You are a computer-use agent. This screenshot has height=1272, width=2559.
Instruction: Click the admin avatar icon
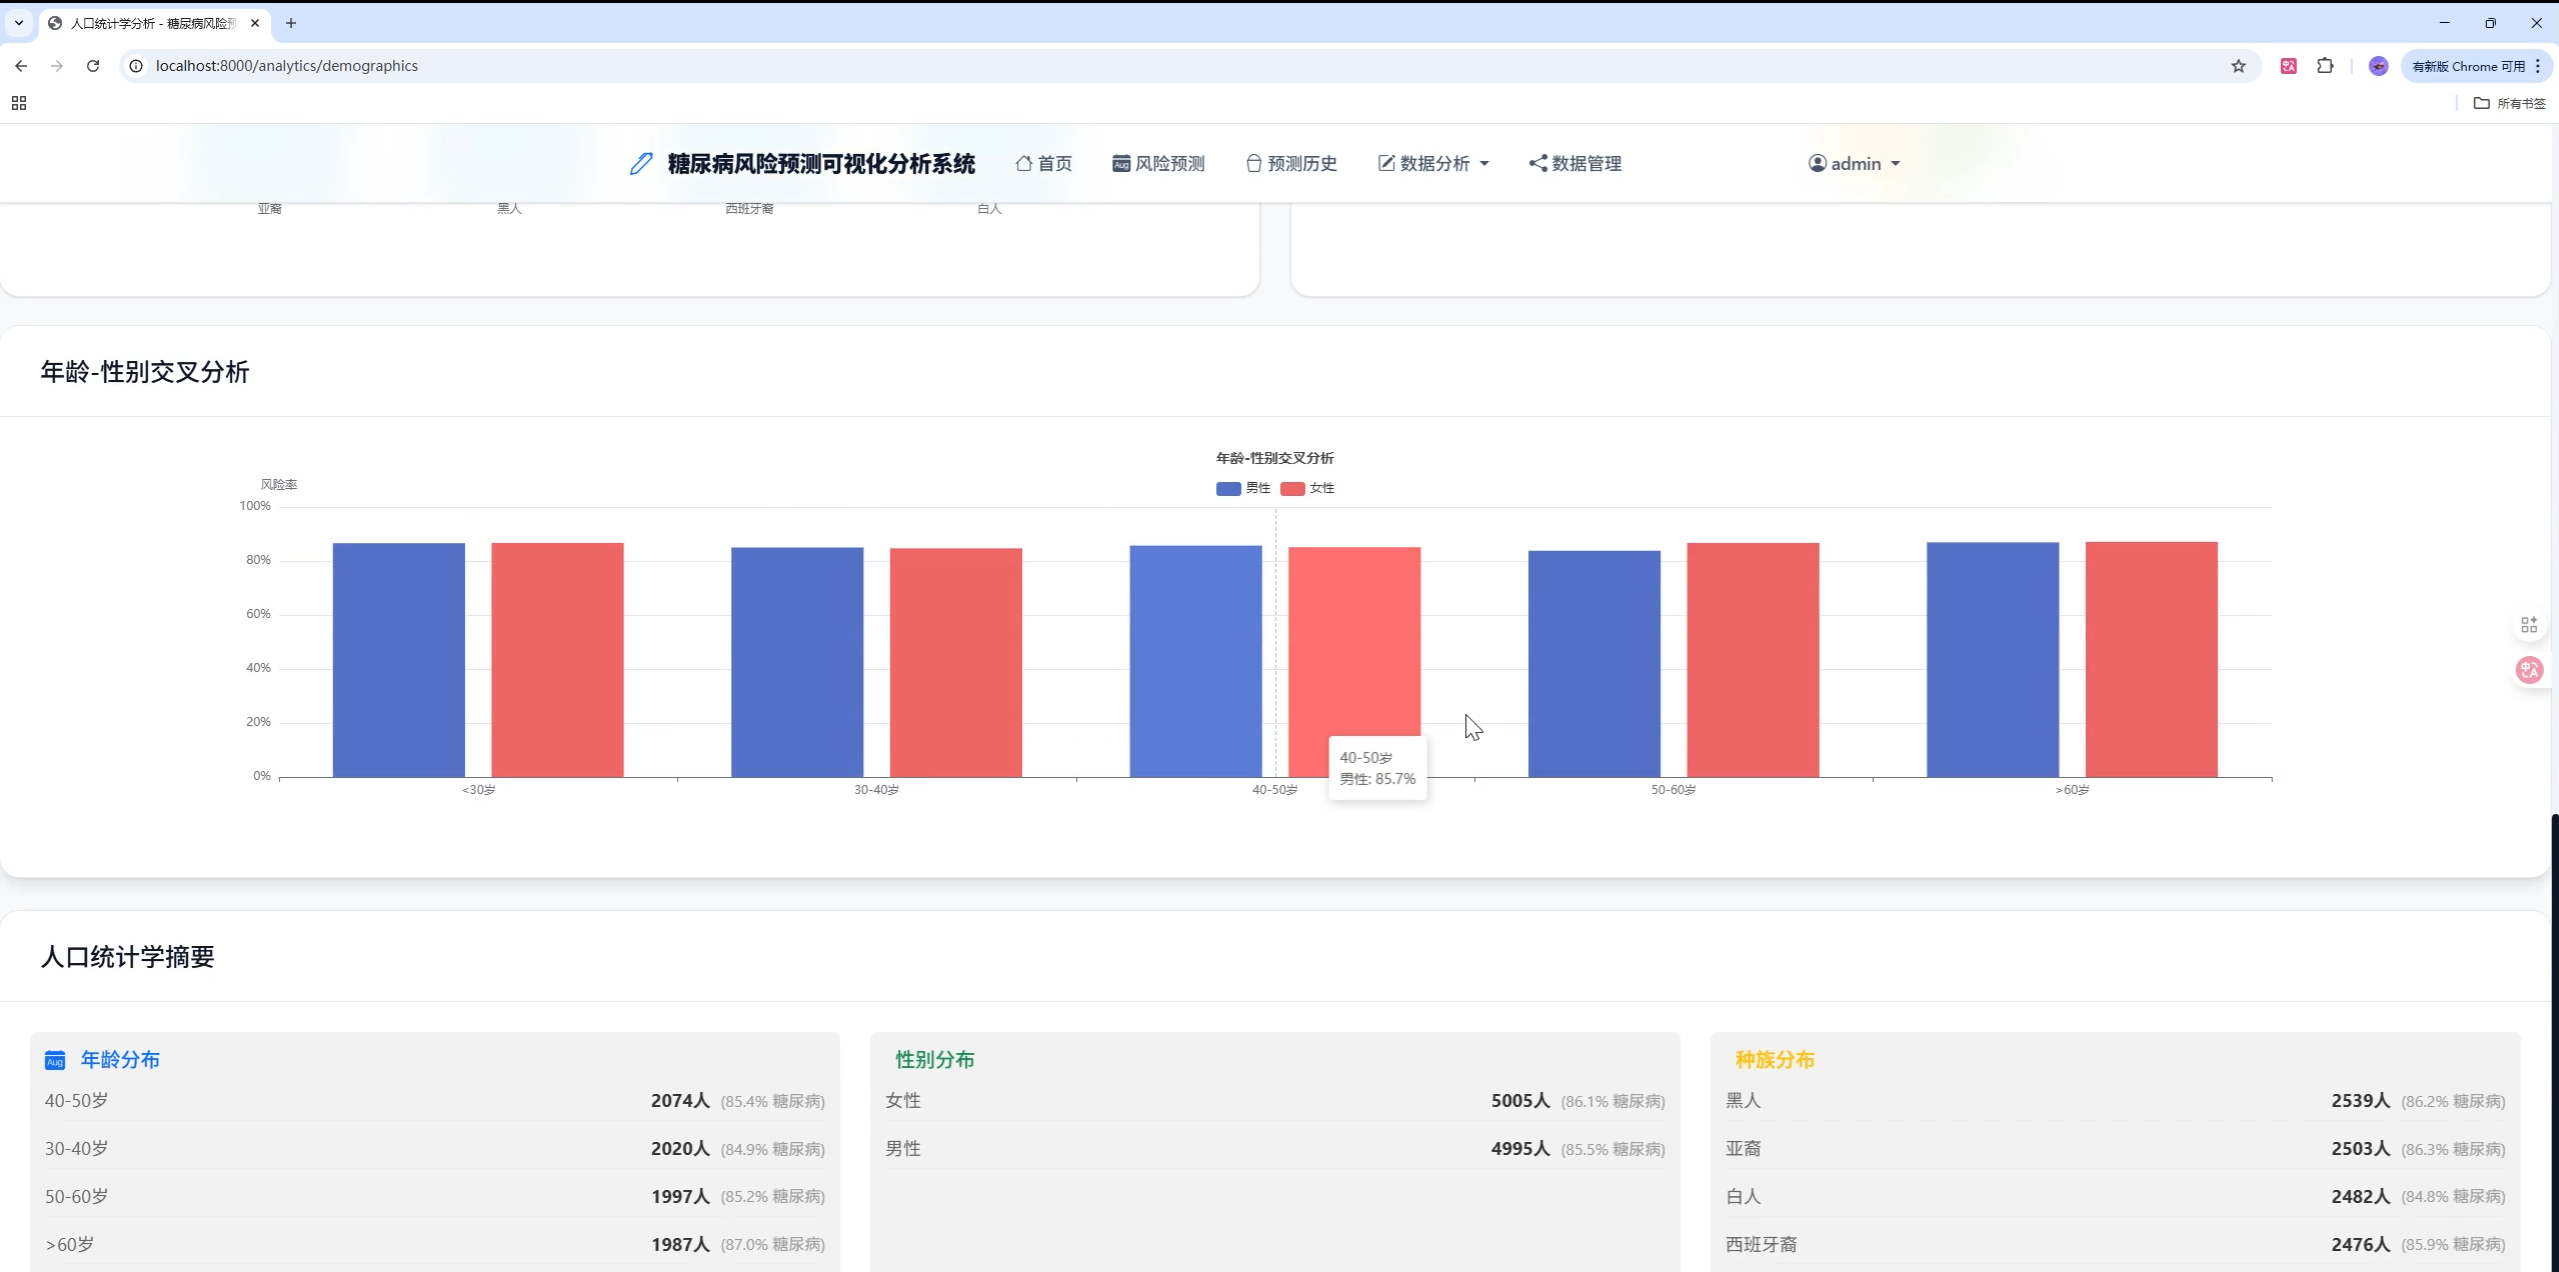coord(1818,163)
